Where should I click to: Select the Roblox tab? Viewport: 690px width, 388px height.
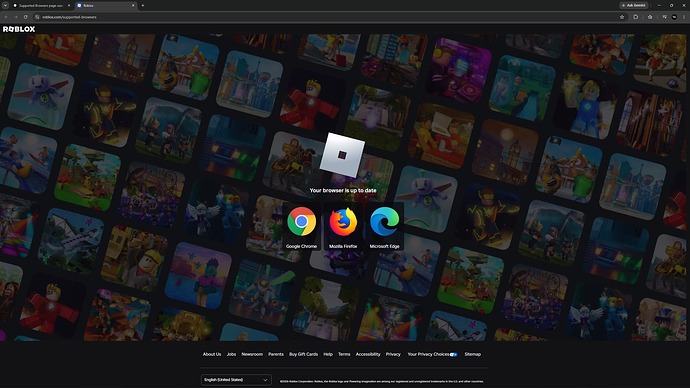pyautogui.click(x=106, y=5)
